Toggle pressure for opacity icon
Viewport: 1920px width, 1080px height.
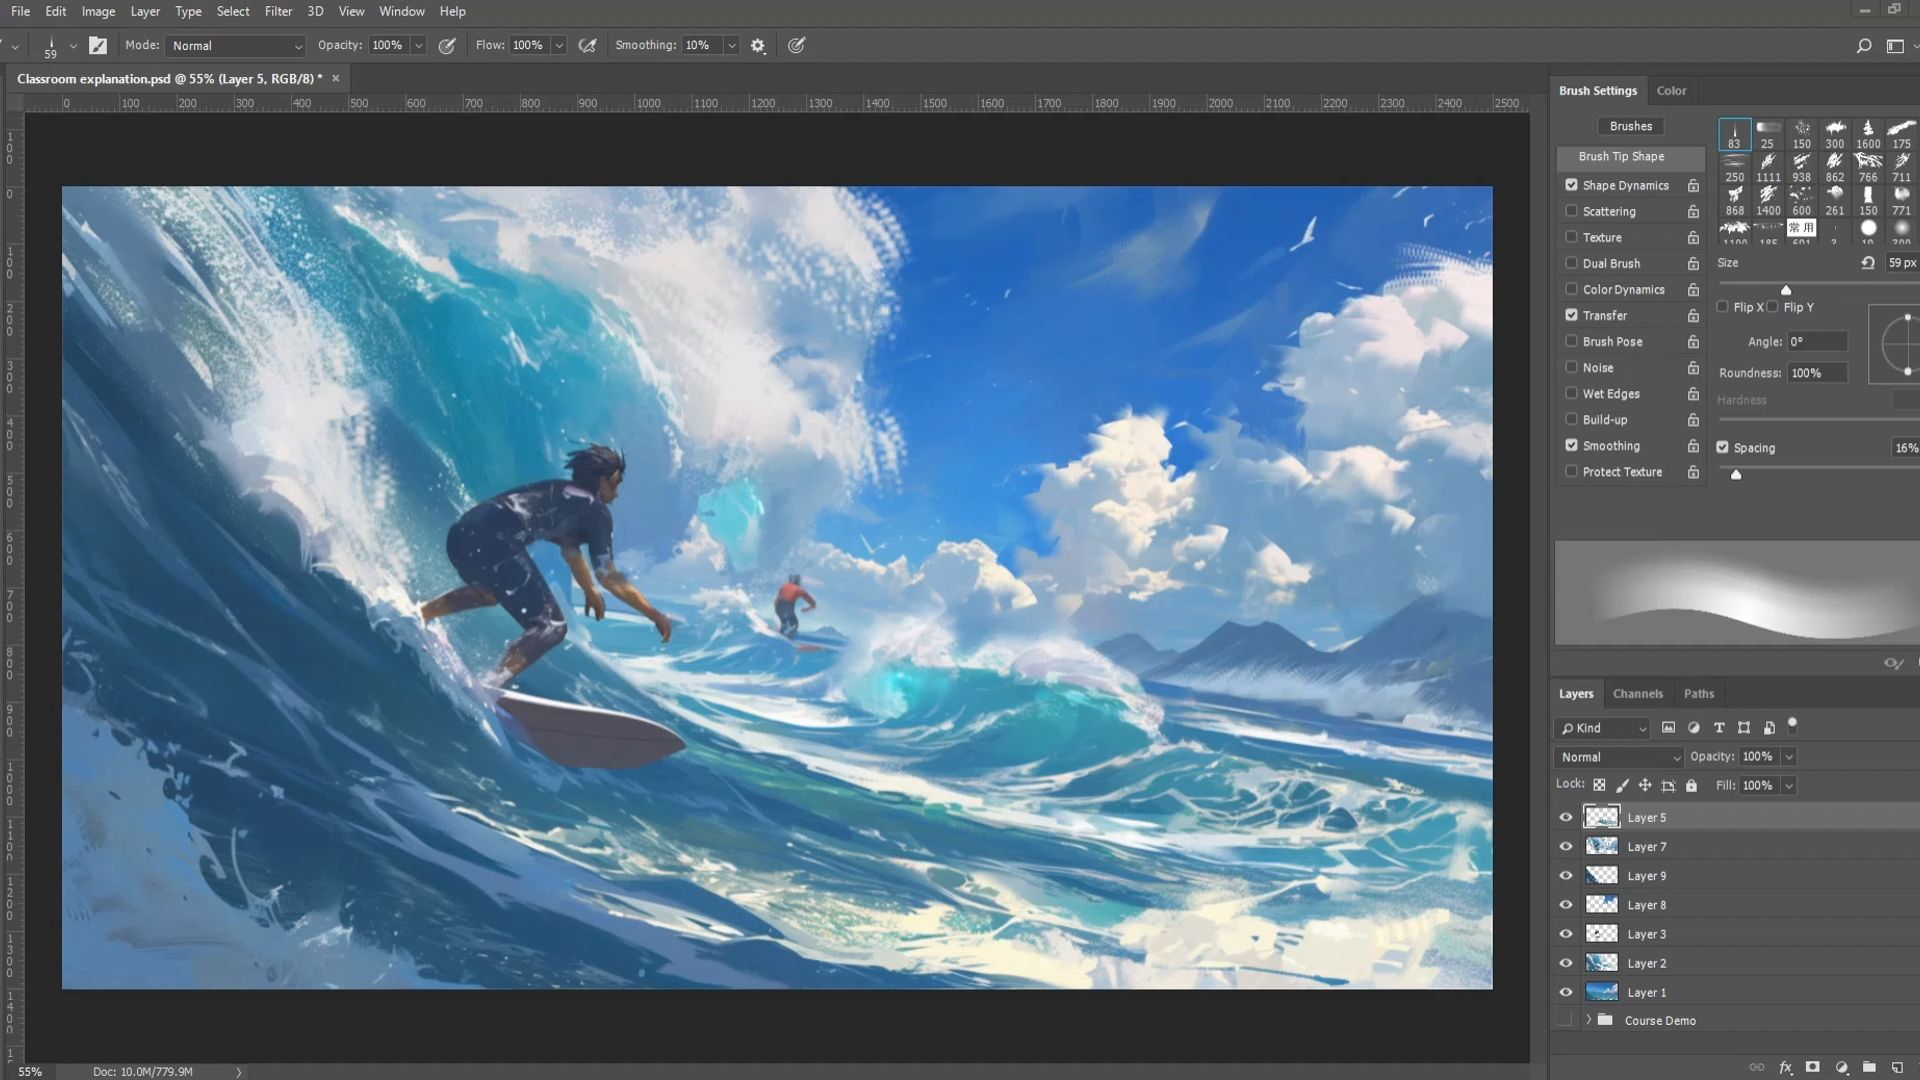pyautogui.click(x=447, y=45)
